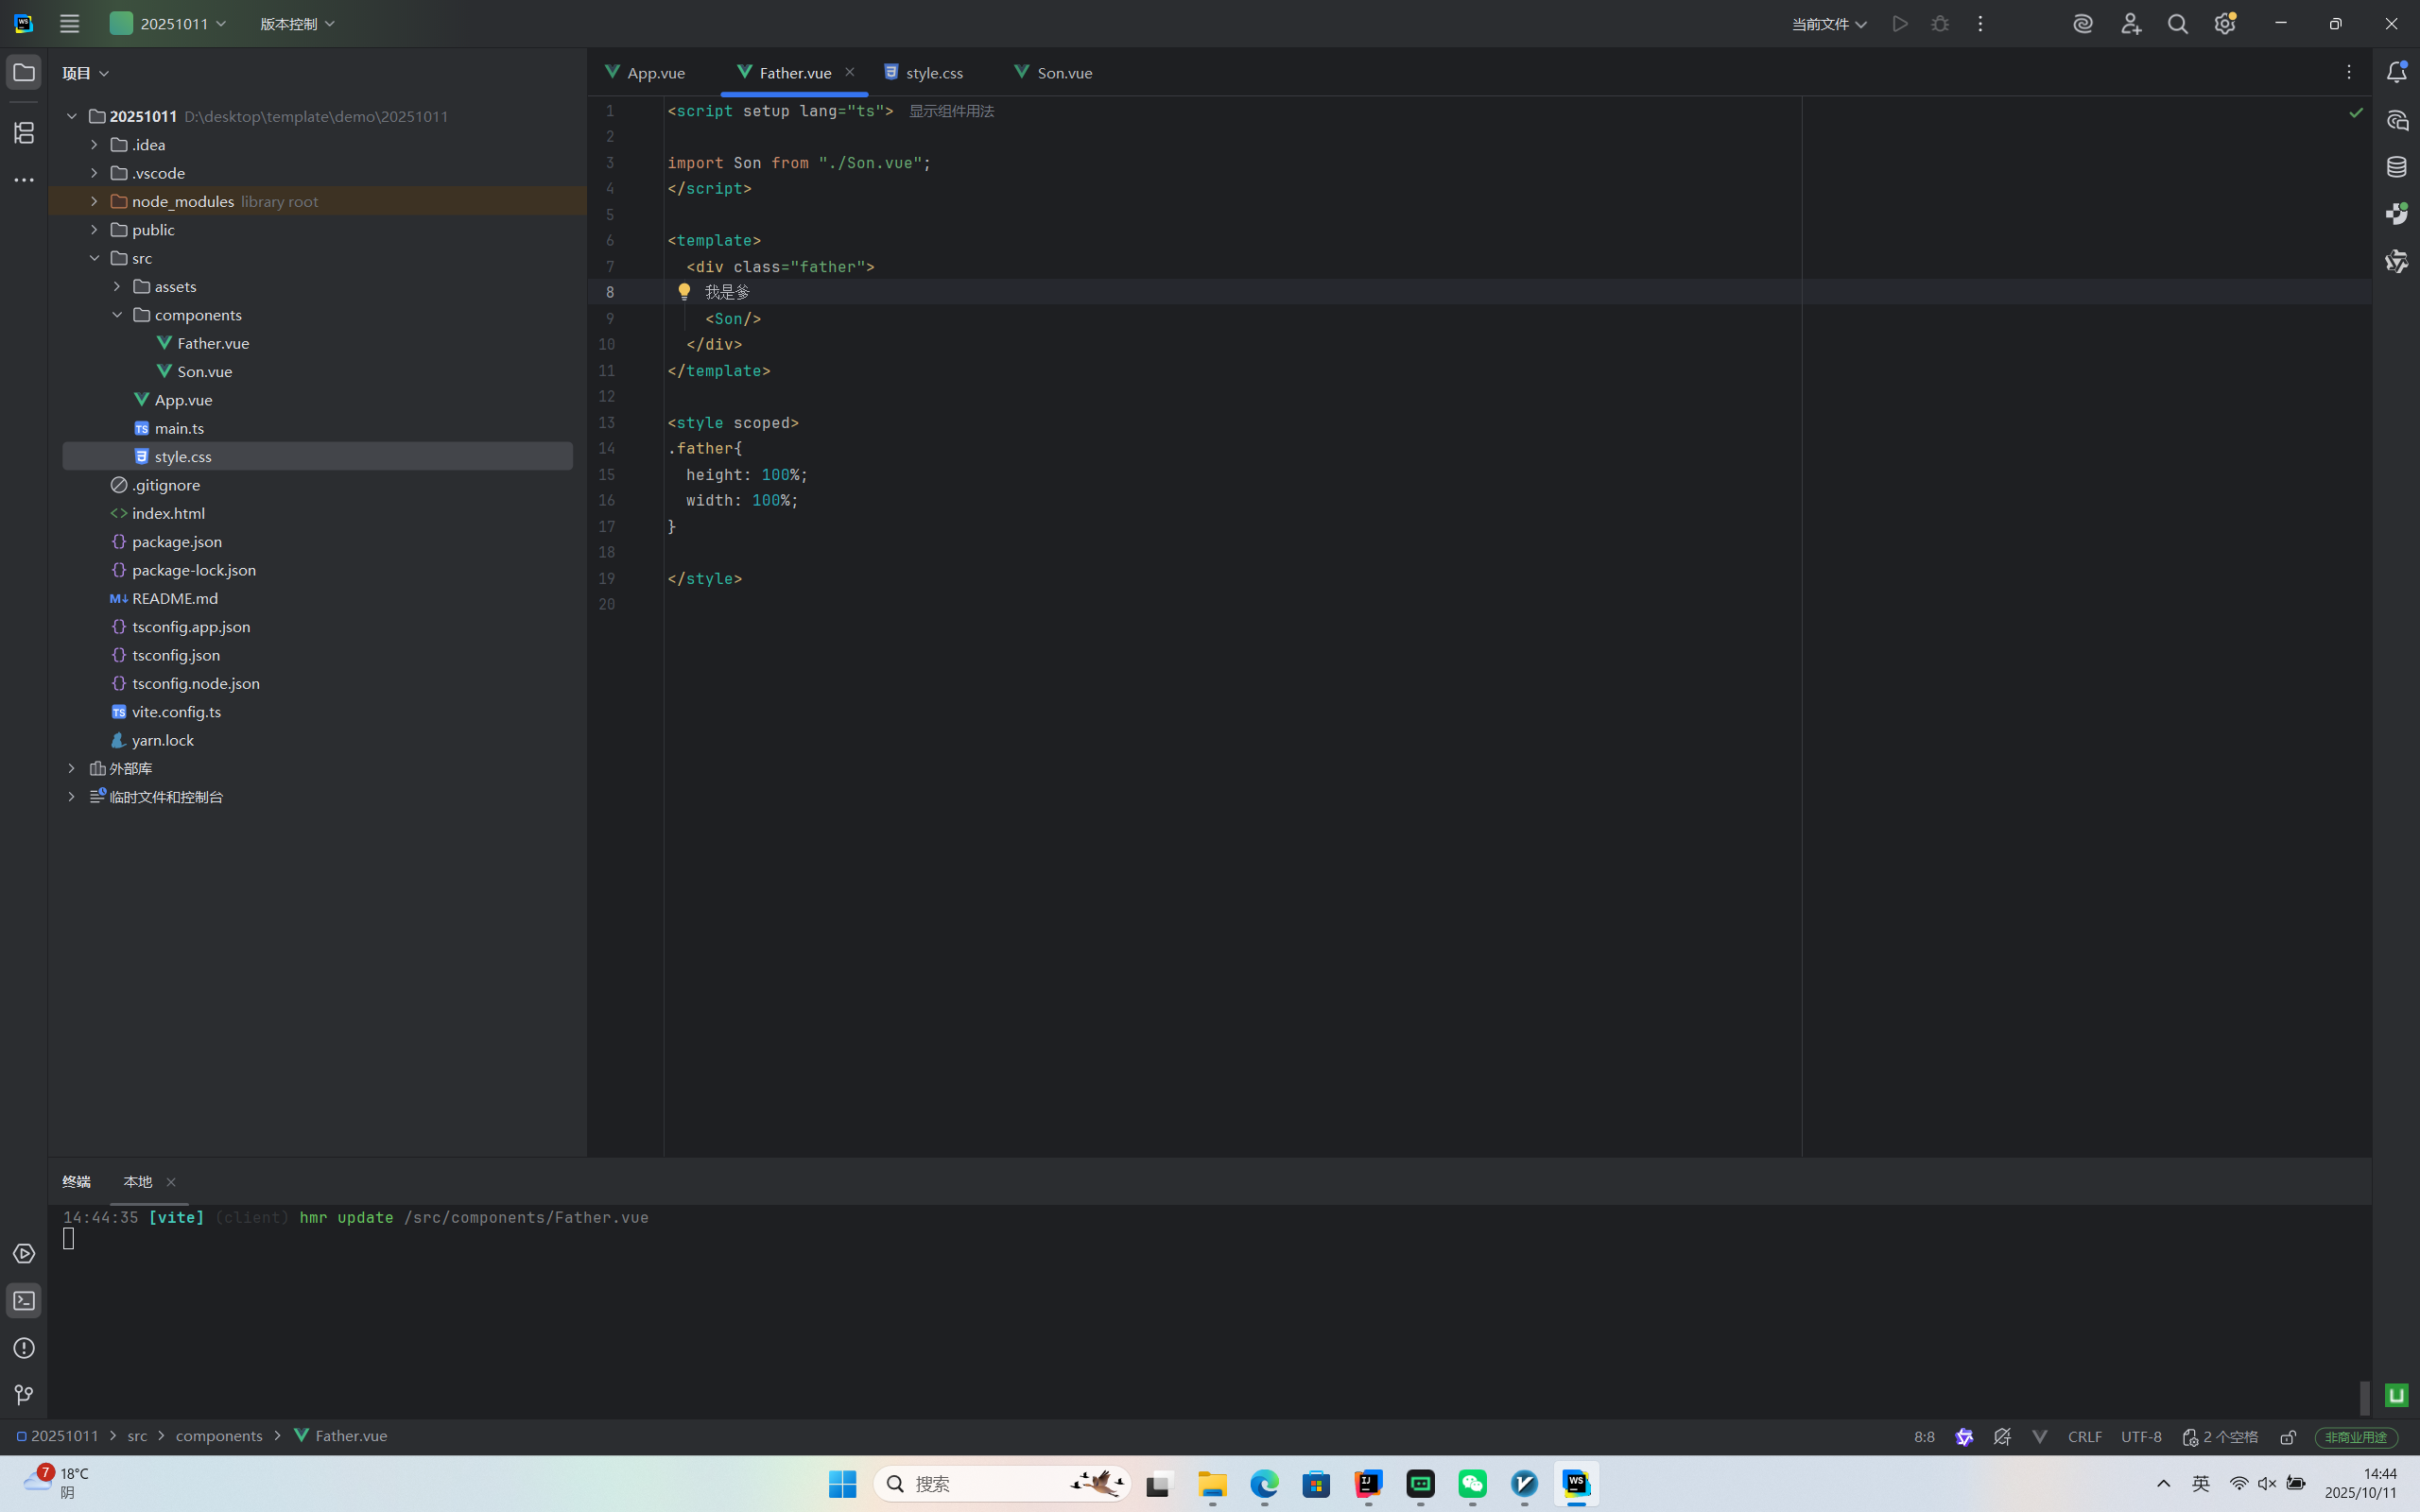Open the Search Everywhere magnifier icon
This screenshot has width=2420, height=1512.
(x=2177, y=24)
